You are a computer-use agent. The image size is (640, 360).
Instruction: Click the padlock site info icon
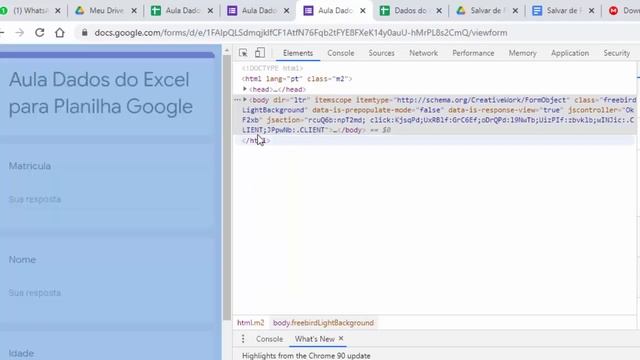click(84, 33)
